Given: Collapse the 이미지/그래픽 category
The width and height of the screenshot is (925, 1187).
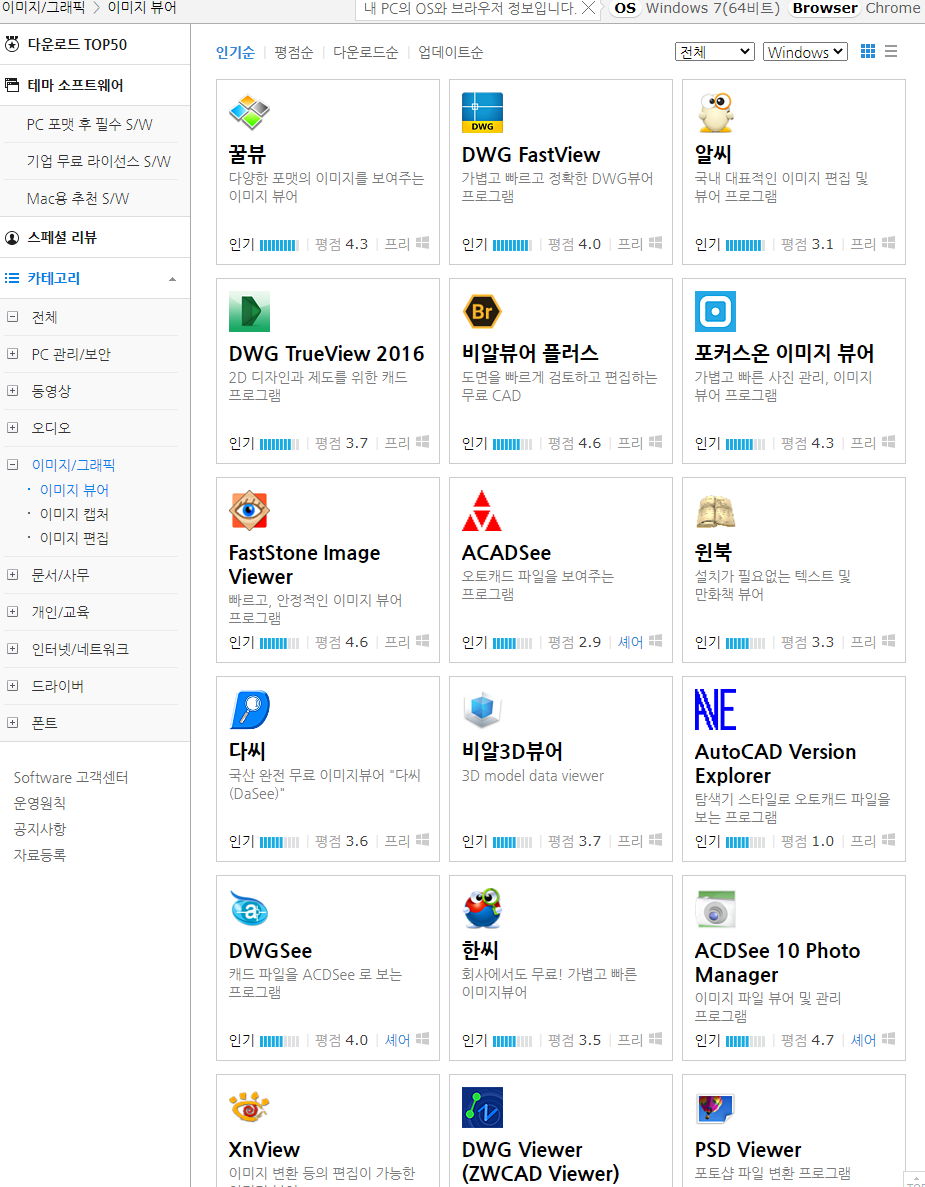Looking at the screenshot, I should click(13, 465).
